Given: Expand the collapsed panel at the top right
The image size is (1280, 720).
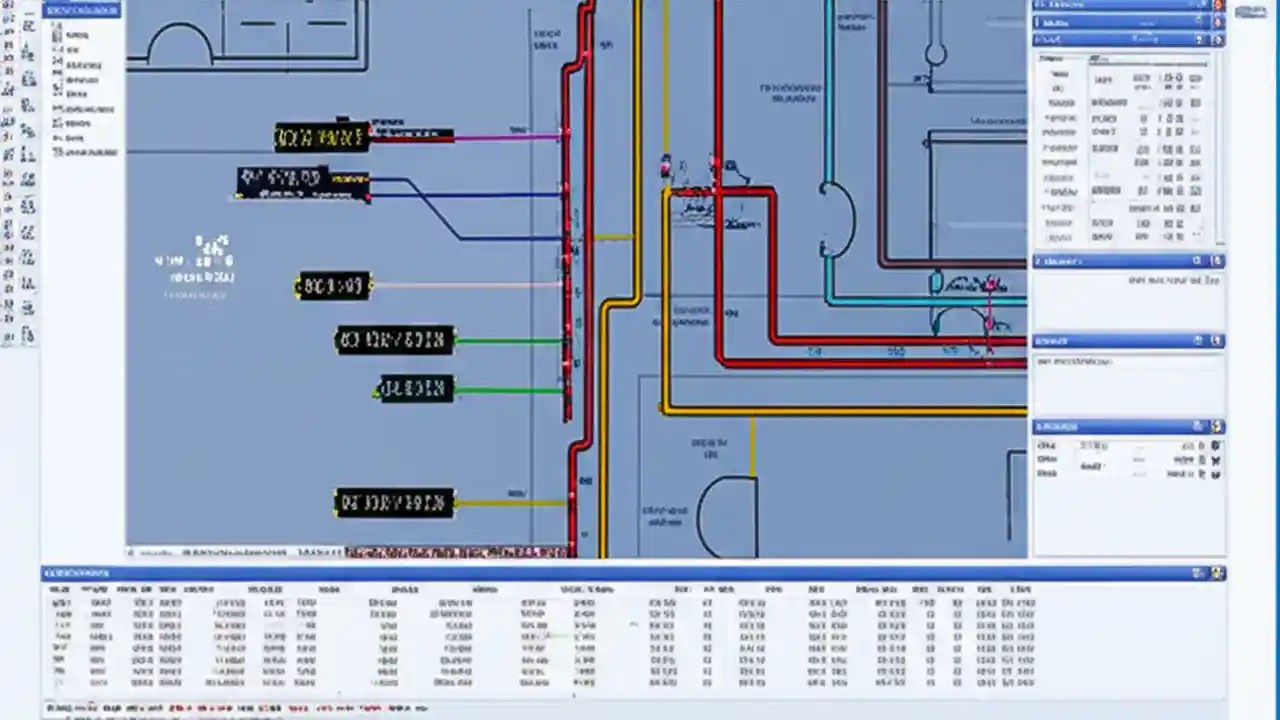Looking at the screenshot, I should click(x=1217, y=5).
